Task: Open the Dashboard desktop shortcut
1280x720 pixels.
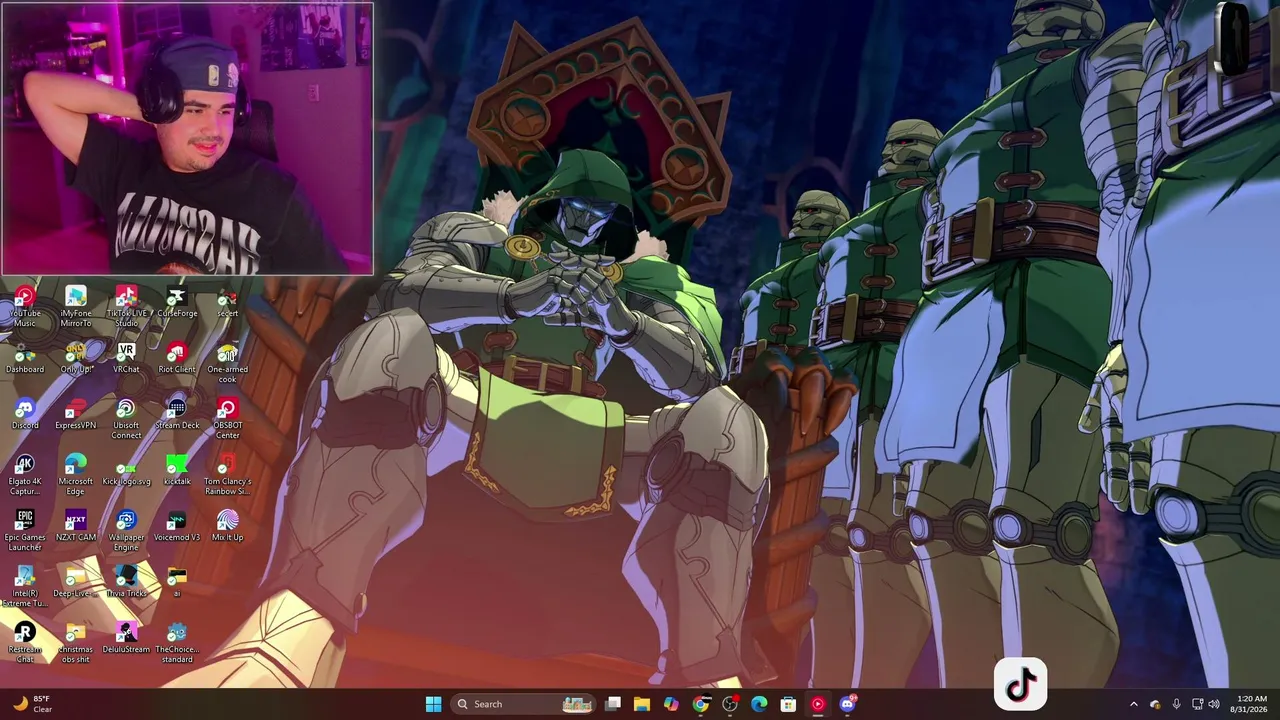Action: [x=25, y=358]
